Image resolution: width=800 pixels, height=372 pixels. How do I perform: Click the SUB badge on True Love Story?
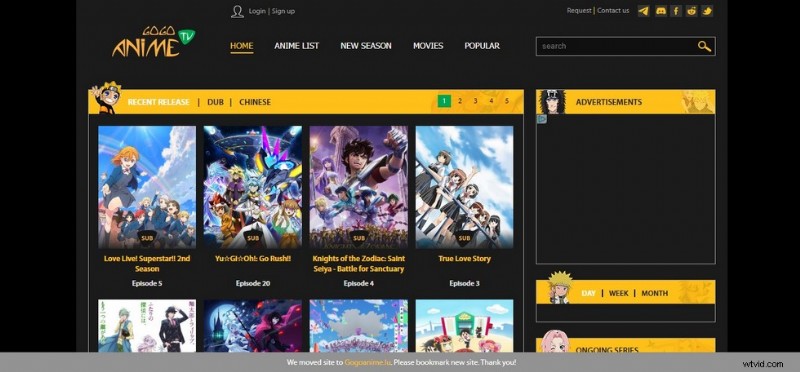(464, 238)
